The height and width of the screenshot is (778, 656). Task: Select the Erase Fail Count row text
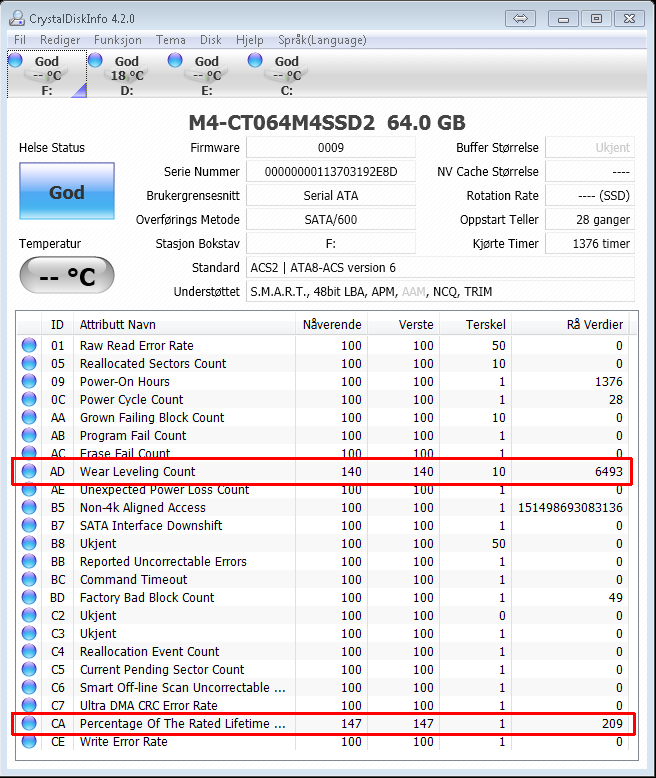pos(125,453)
